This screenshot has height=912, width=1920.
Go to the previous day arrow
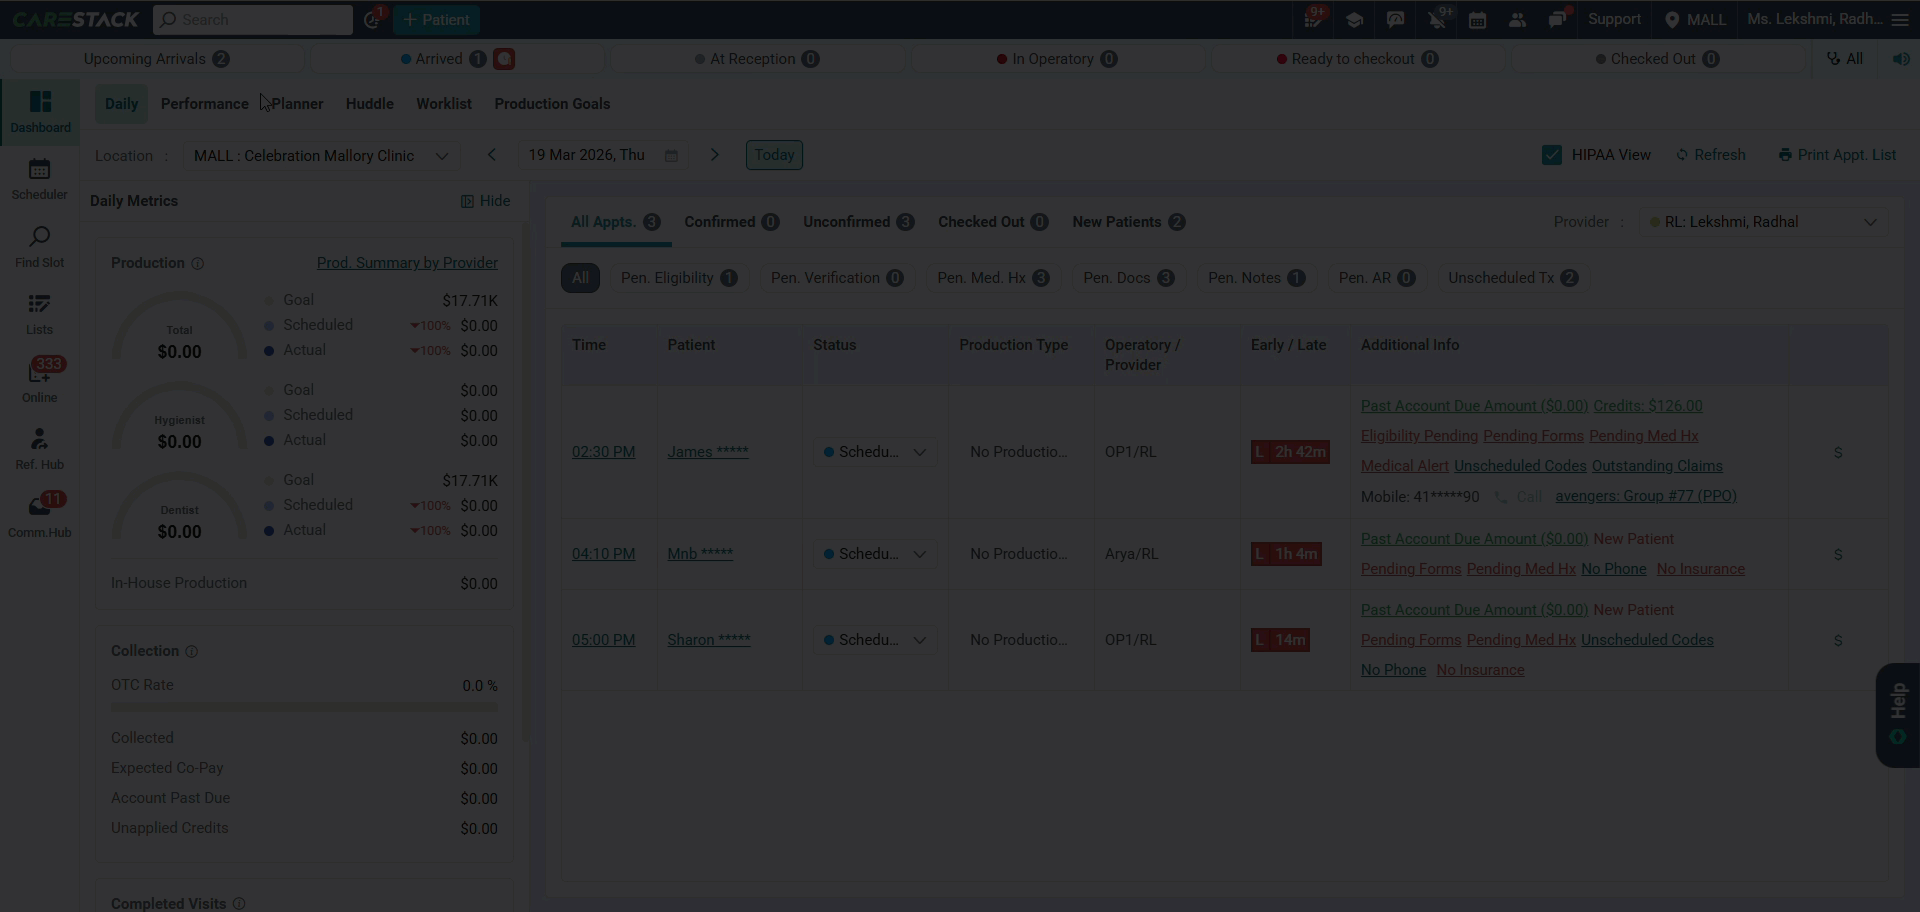coord(491,155)
